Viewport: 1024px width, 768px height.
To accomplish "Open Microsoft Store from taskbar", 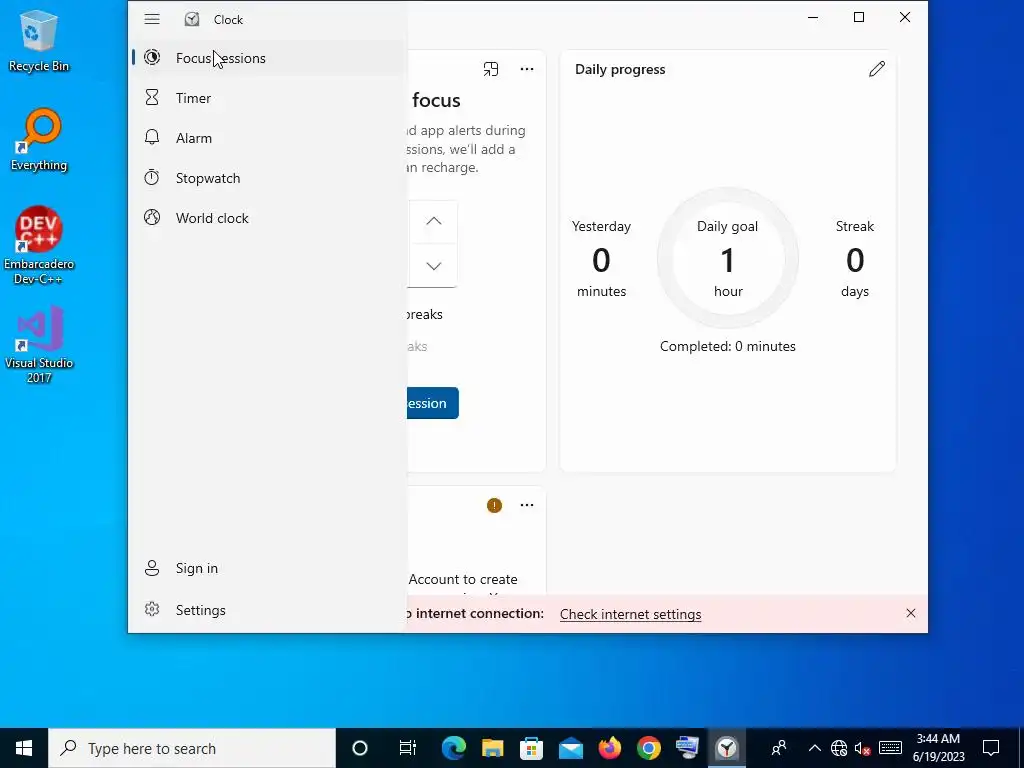I will pyautogui.click(x=532, y=748).
